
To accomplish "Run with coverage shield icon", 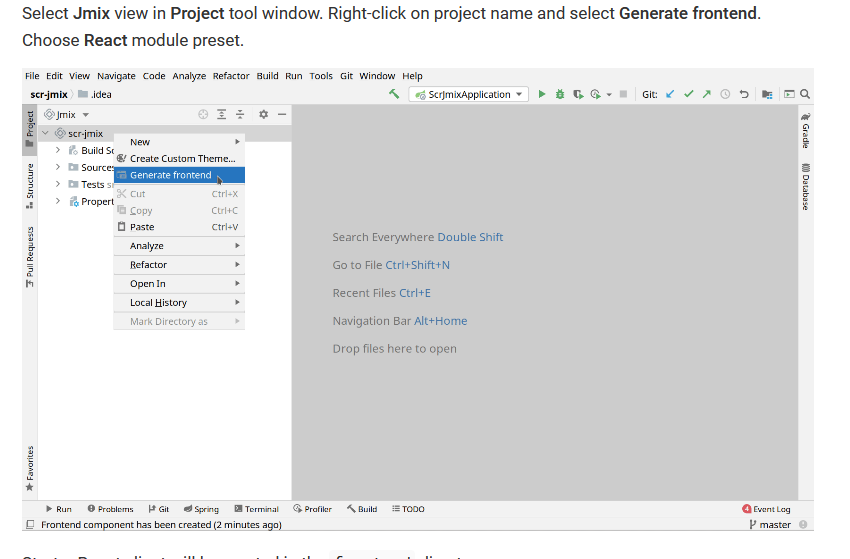I will (578, 94).
